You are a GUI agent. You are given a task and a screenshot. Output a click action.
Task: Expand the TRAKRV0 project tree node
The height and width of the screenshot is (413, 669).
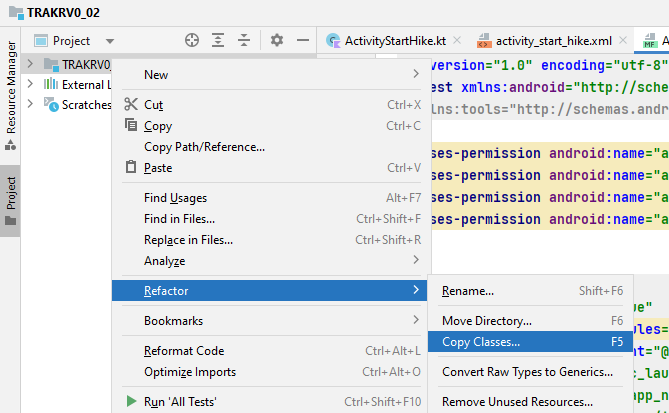click(30, 65)
